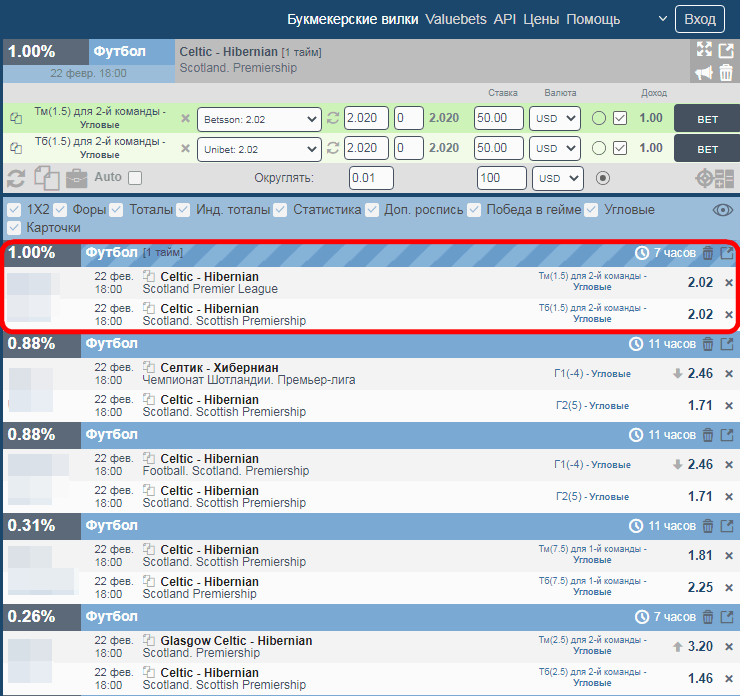Open the Betsson: 2.02 bookmaker dropdown

tap(259, 119)
